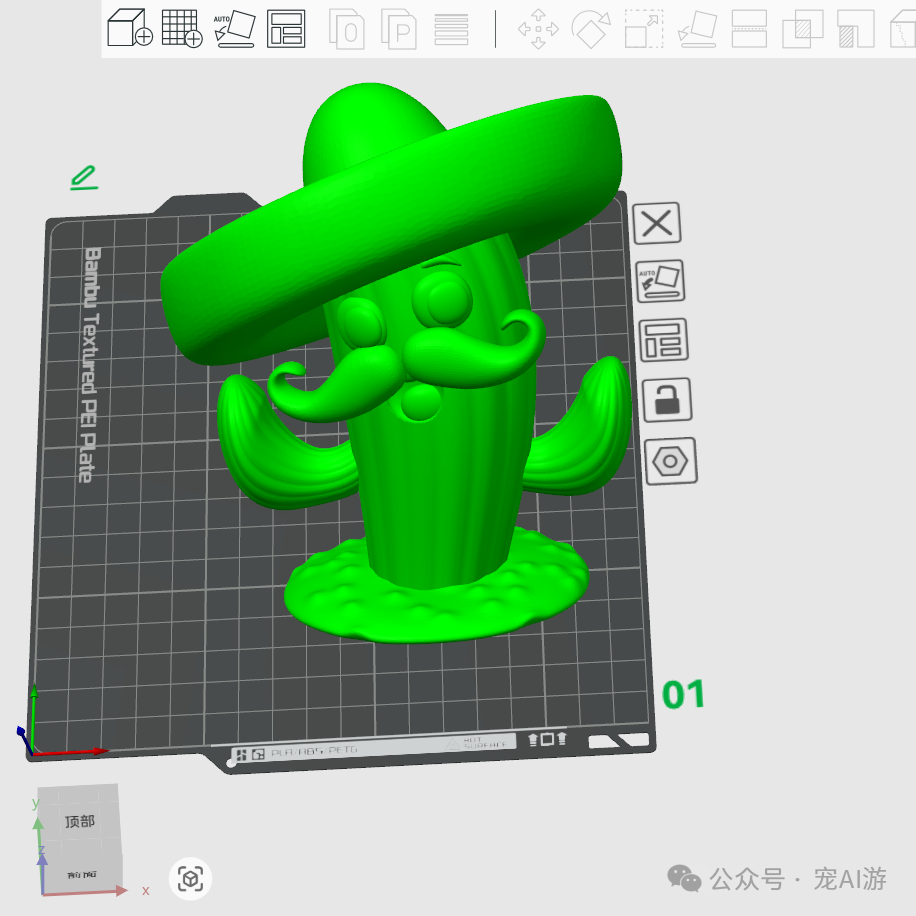Select the 顶部 face of view cube

click(x=79, y=822)
